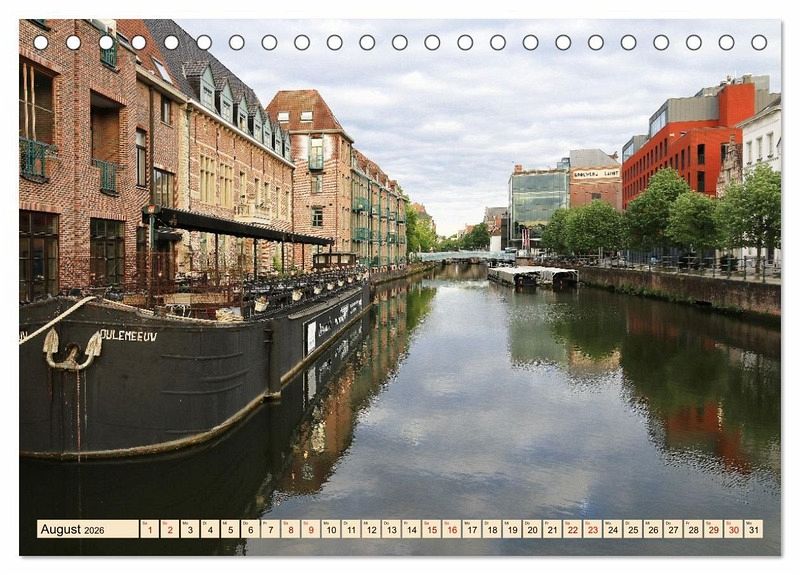Image resolution: width=800 pixels, height=575 pixels.
Task: Select Sunday the 23rd date cell
Action: pyautogui.click(x=592, y=529)
